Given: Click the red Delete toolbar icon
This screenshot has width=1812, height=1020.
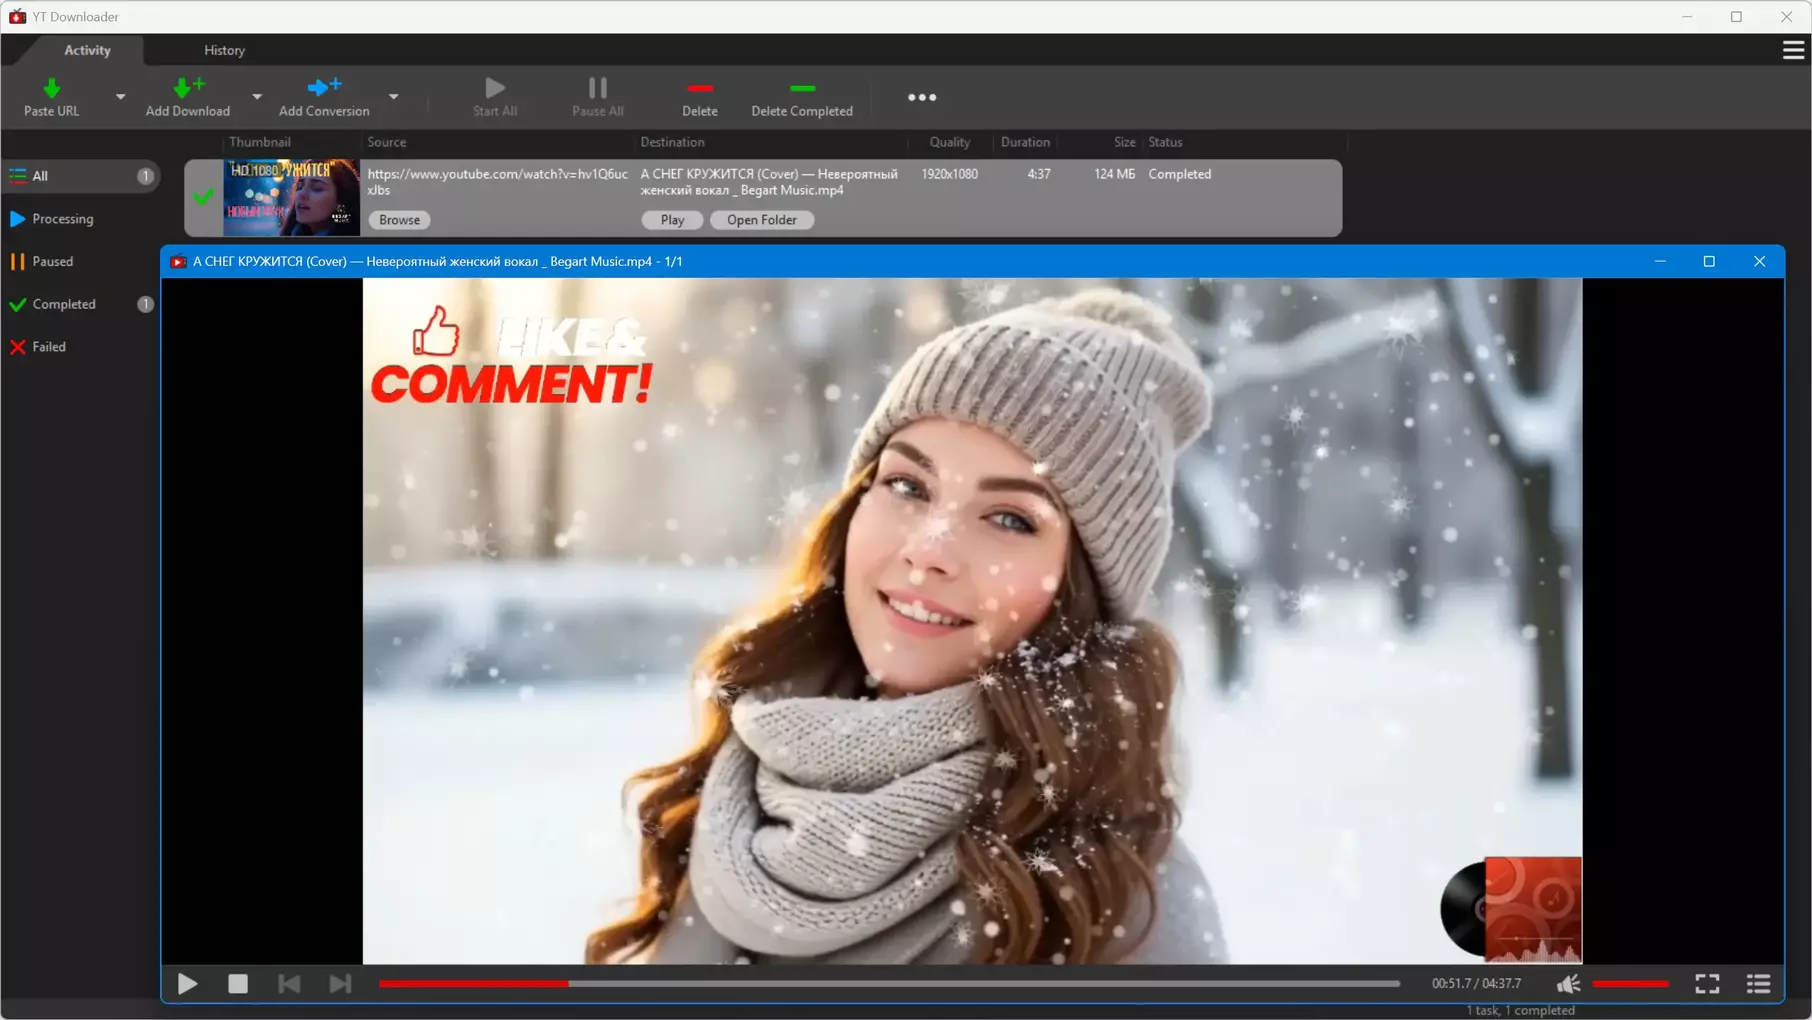Looking at the screenshot, I should coord(700,96).
